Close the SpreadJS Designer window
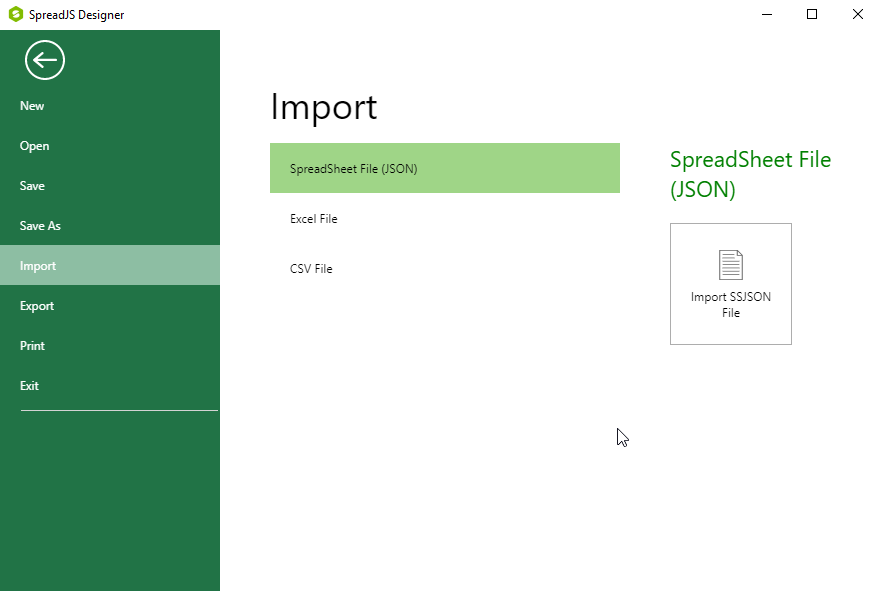 click(x=857, y=15)
